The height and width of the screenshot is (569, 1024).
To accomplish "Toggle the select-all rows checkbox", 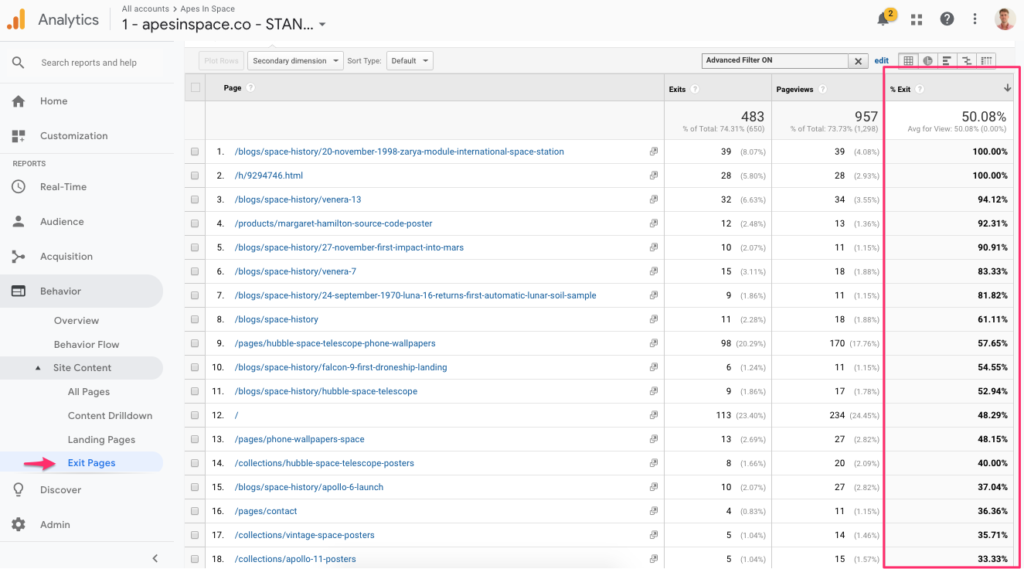I will 195,87.
